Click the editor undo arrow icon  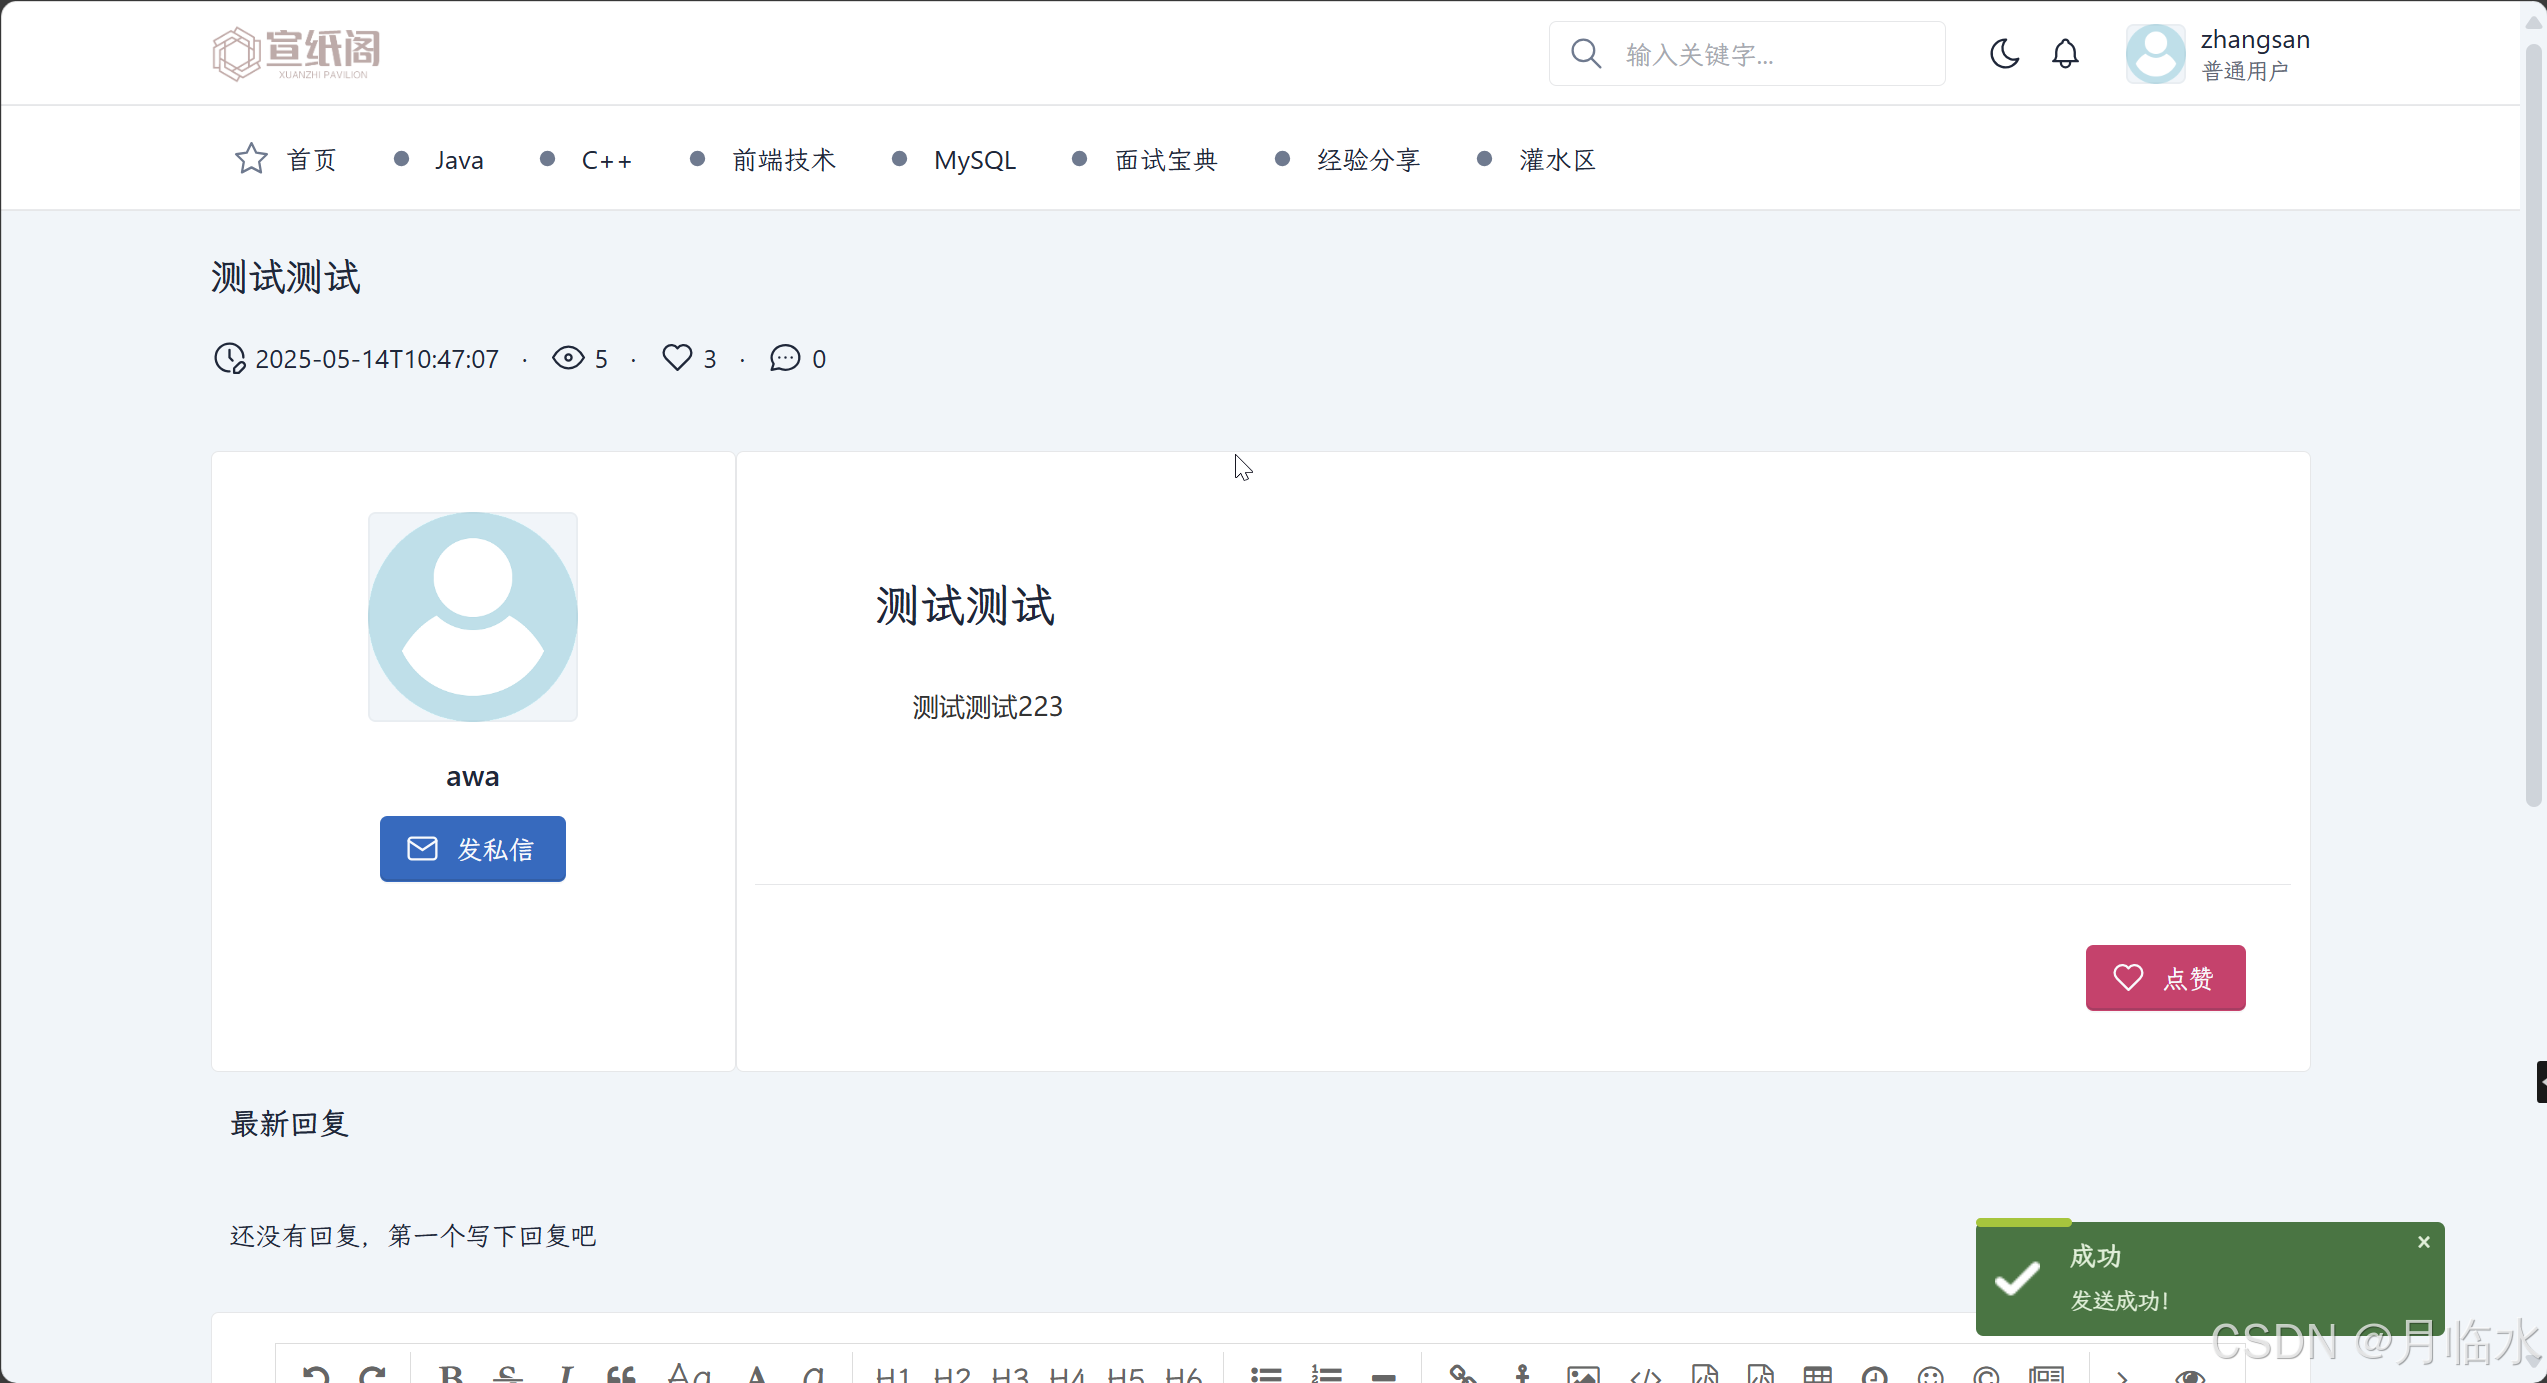tap(316, 1375)
